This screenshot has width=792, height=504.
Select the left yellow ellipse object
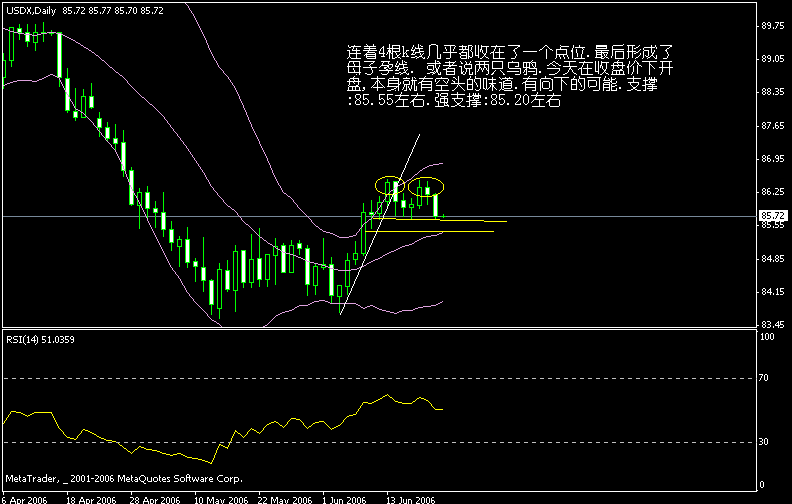[389, 185]
